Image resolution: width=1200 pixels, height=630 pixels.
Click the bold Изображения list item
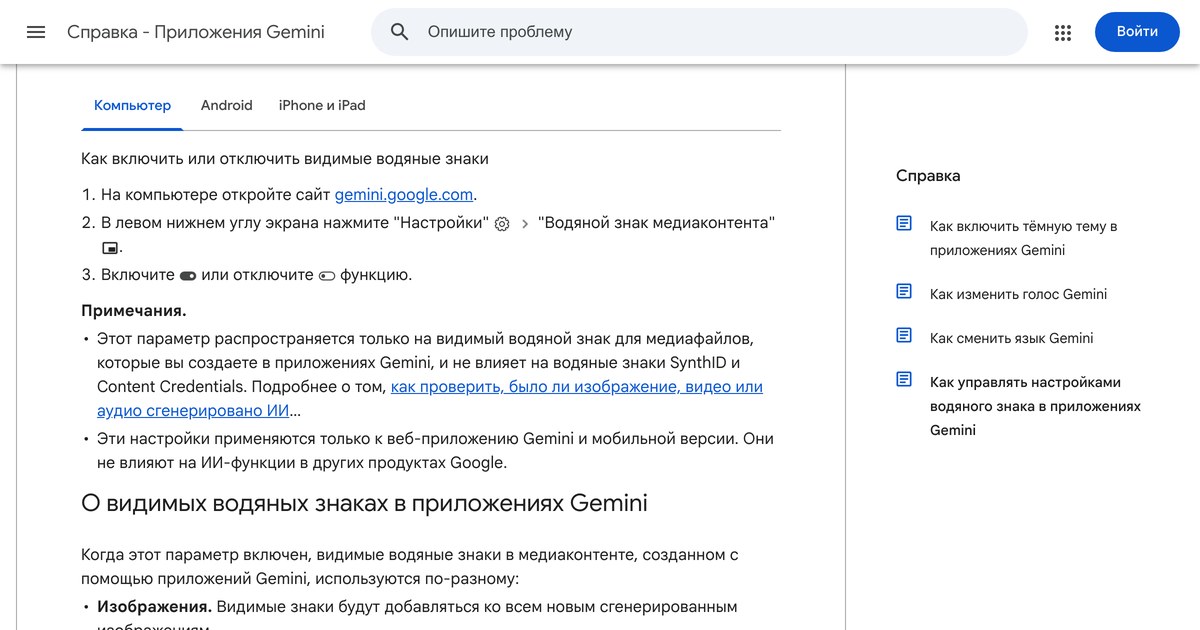(x=154, y=606)
